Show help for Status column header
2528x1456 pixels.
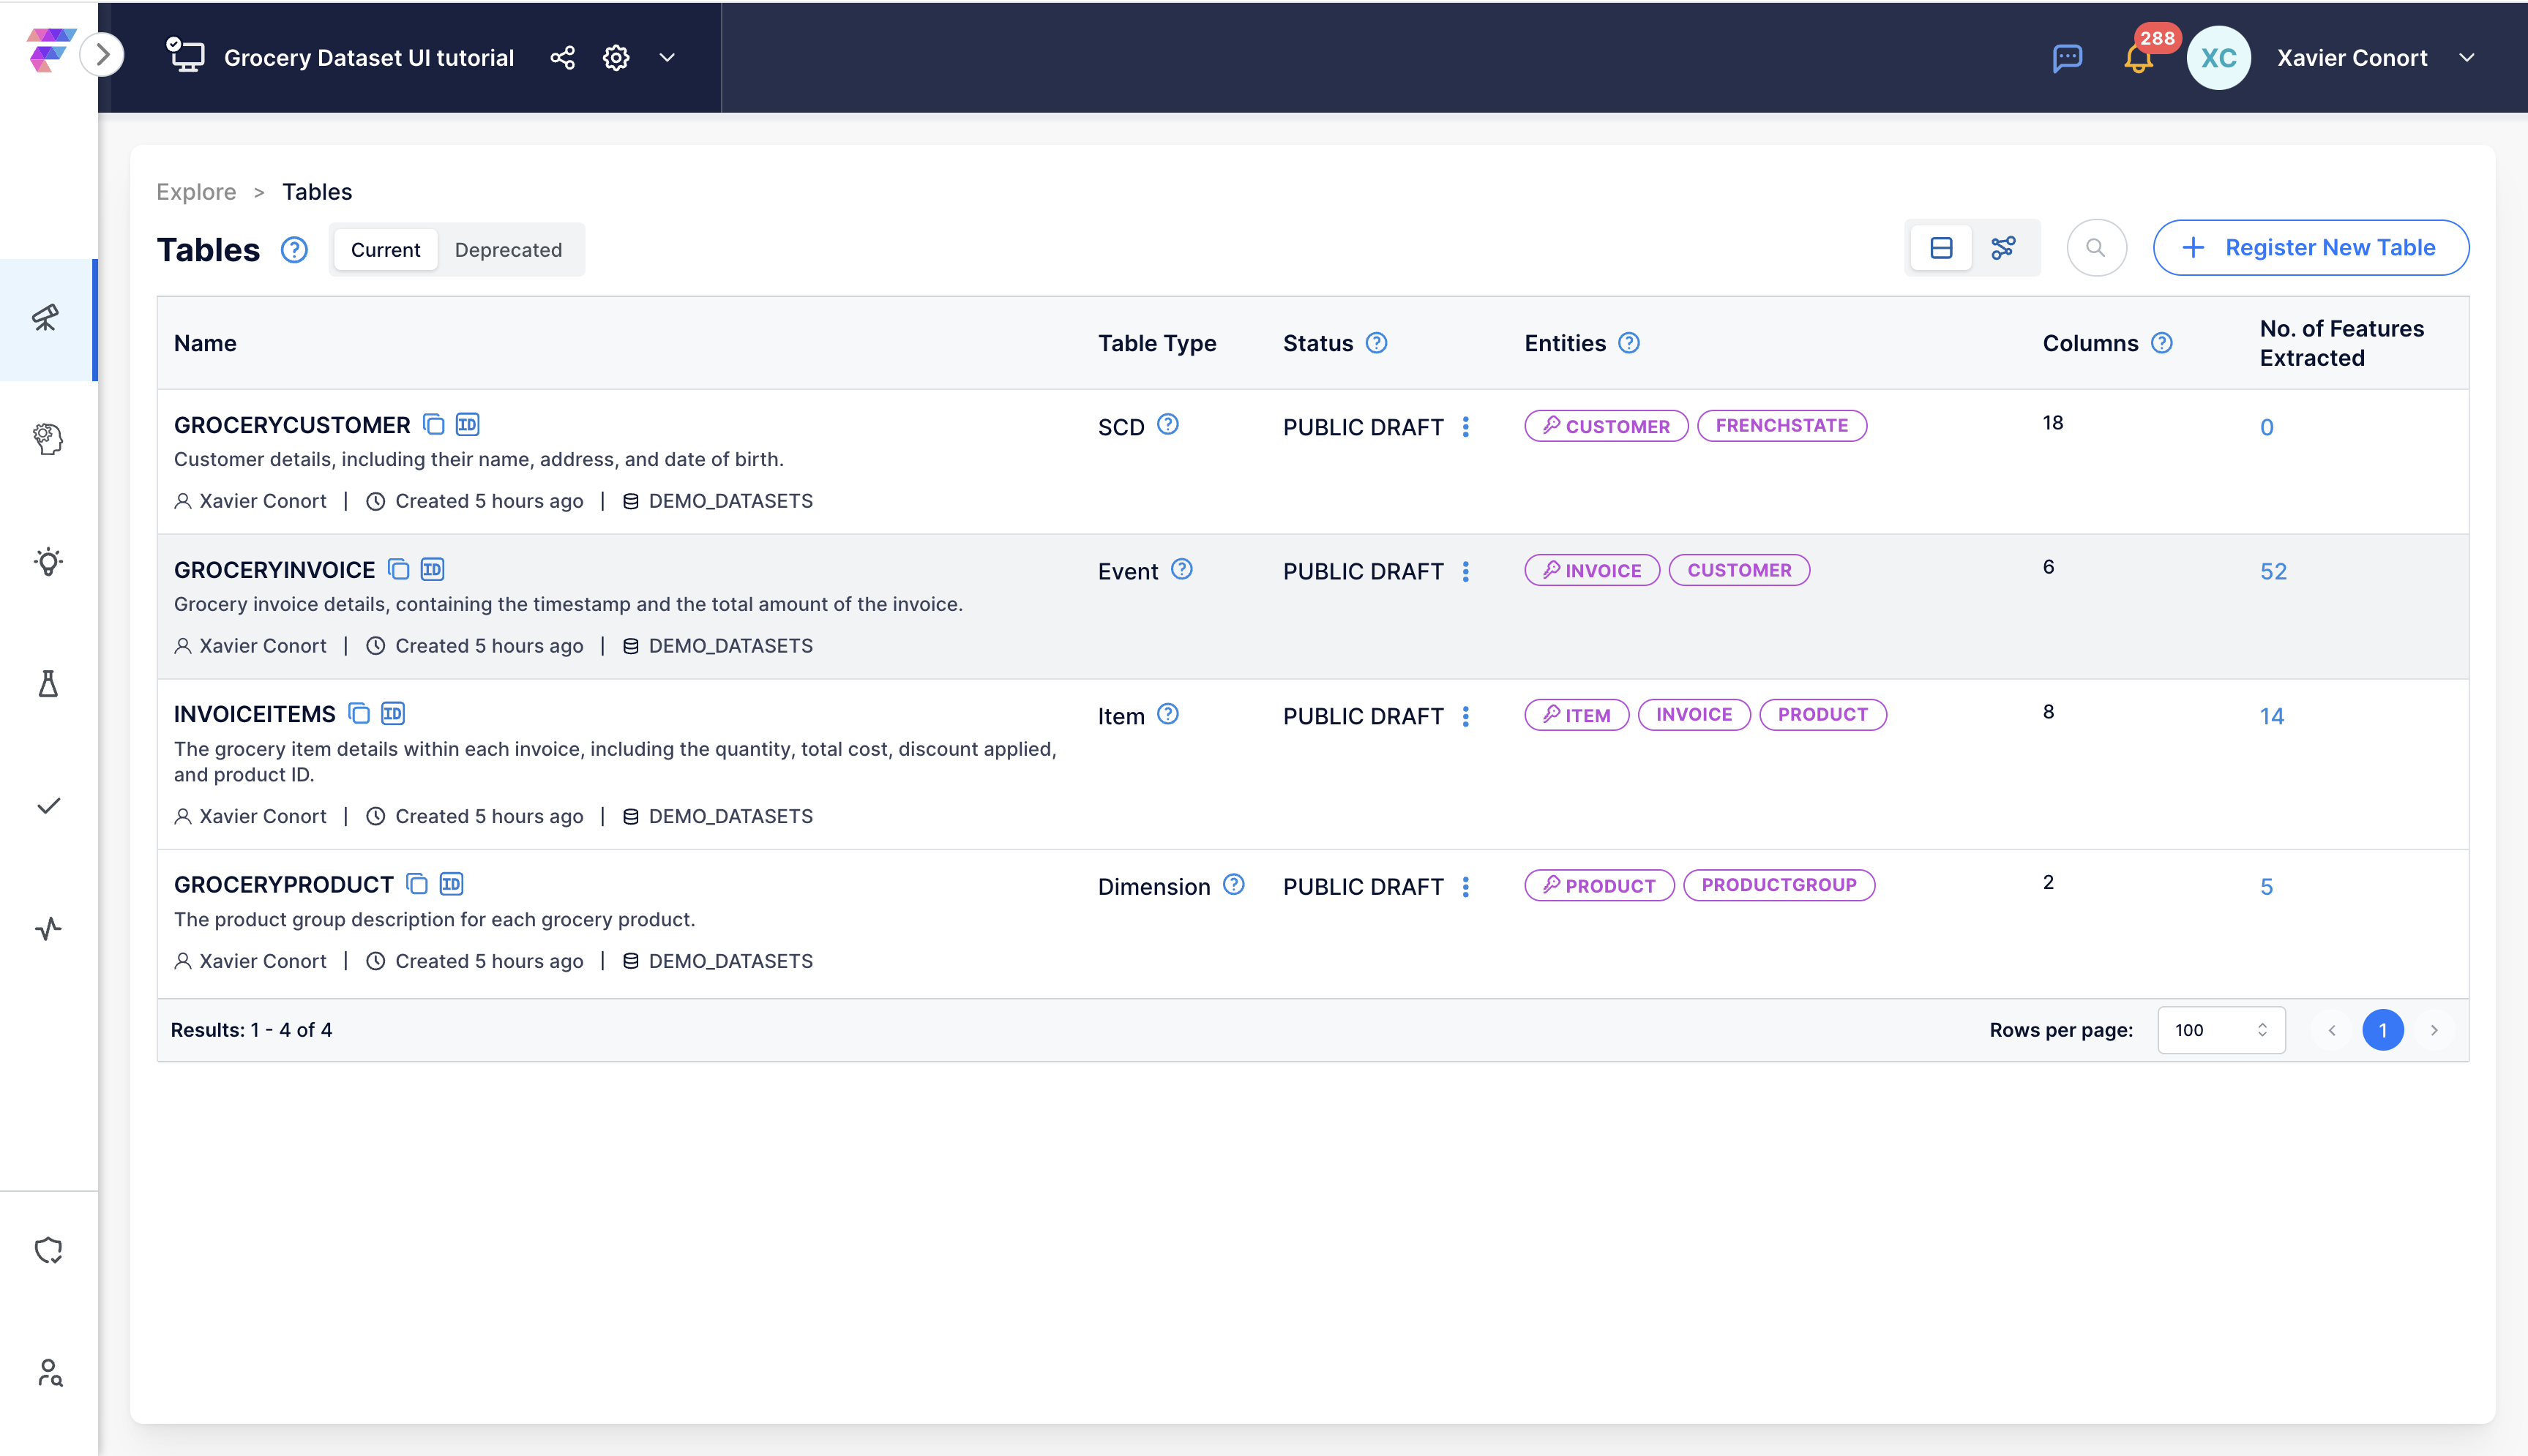(x=1376, y=343)
